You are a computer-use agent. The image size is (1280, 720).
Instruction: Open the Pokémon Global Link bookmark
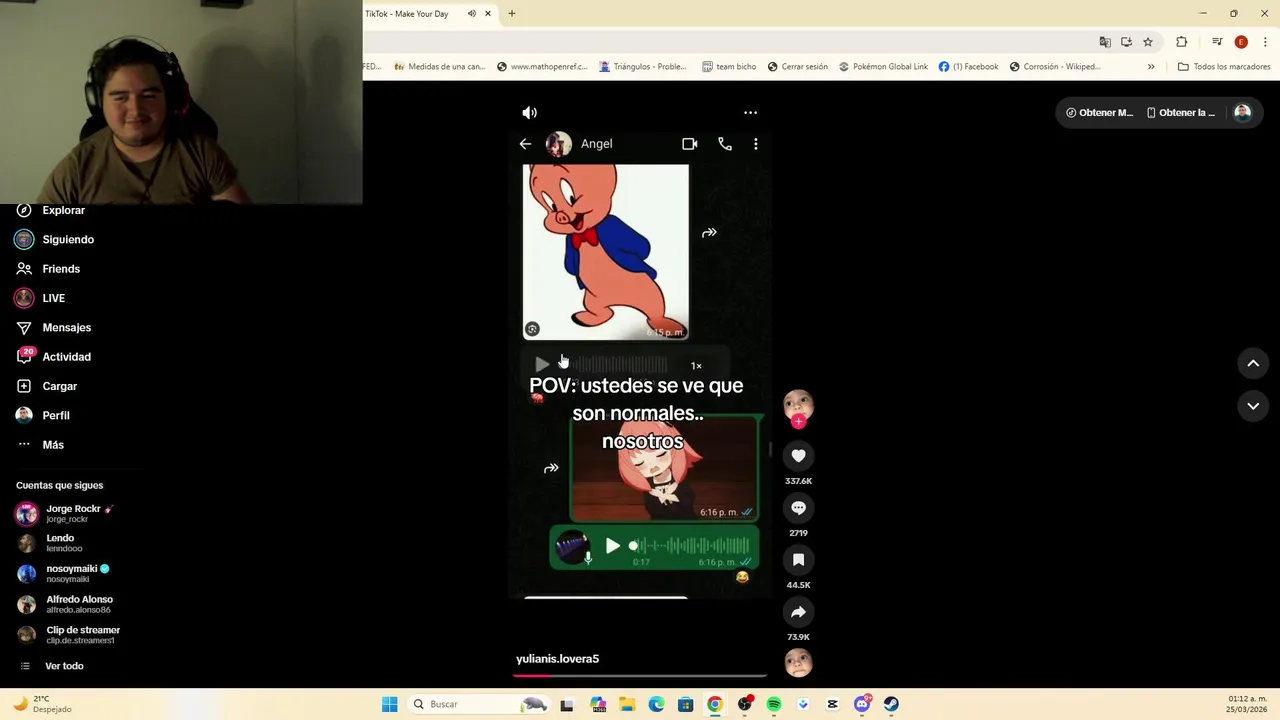click(883, 67)
